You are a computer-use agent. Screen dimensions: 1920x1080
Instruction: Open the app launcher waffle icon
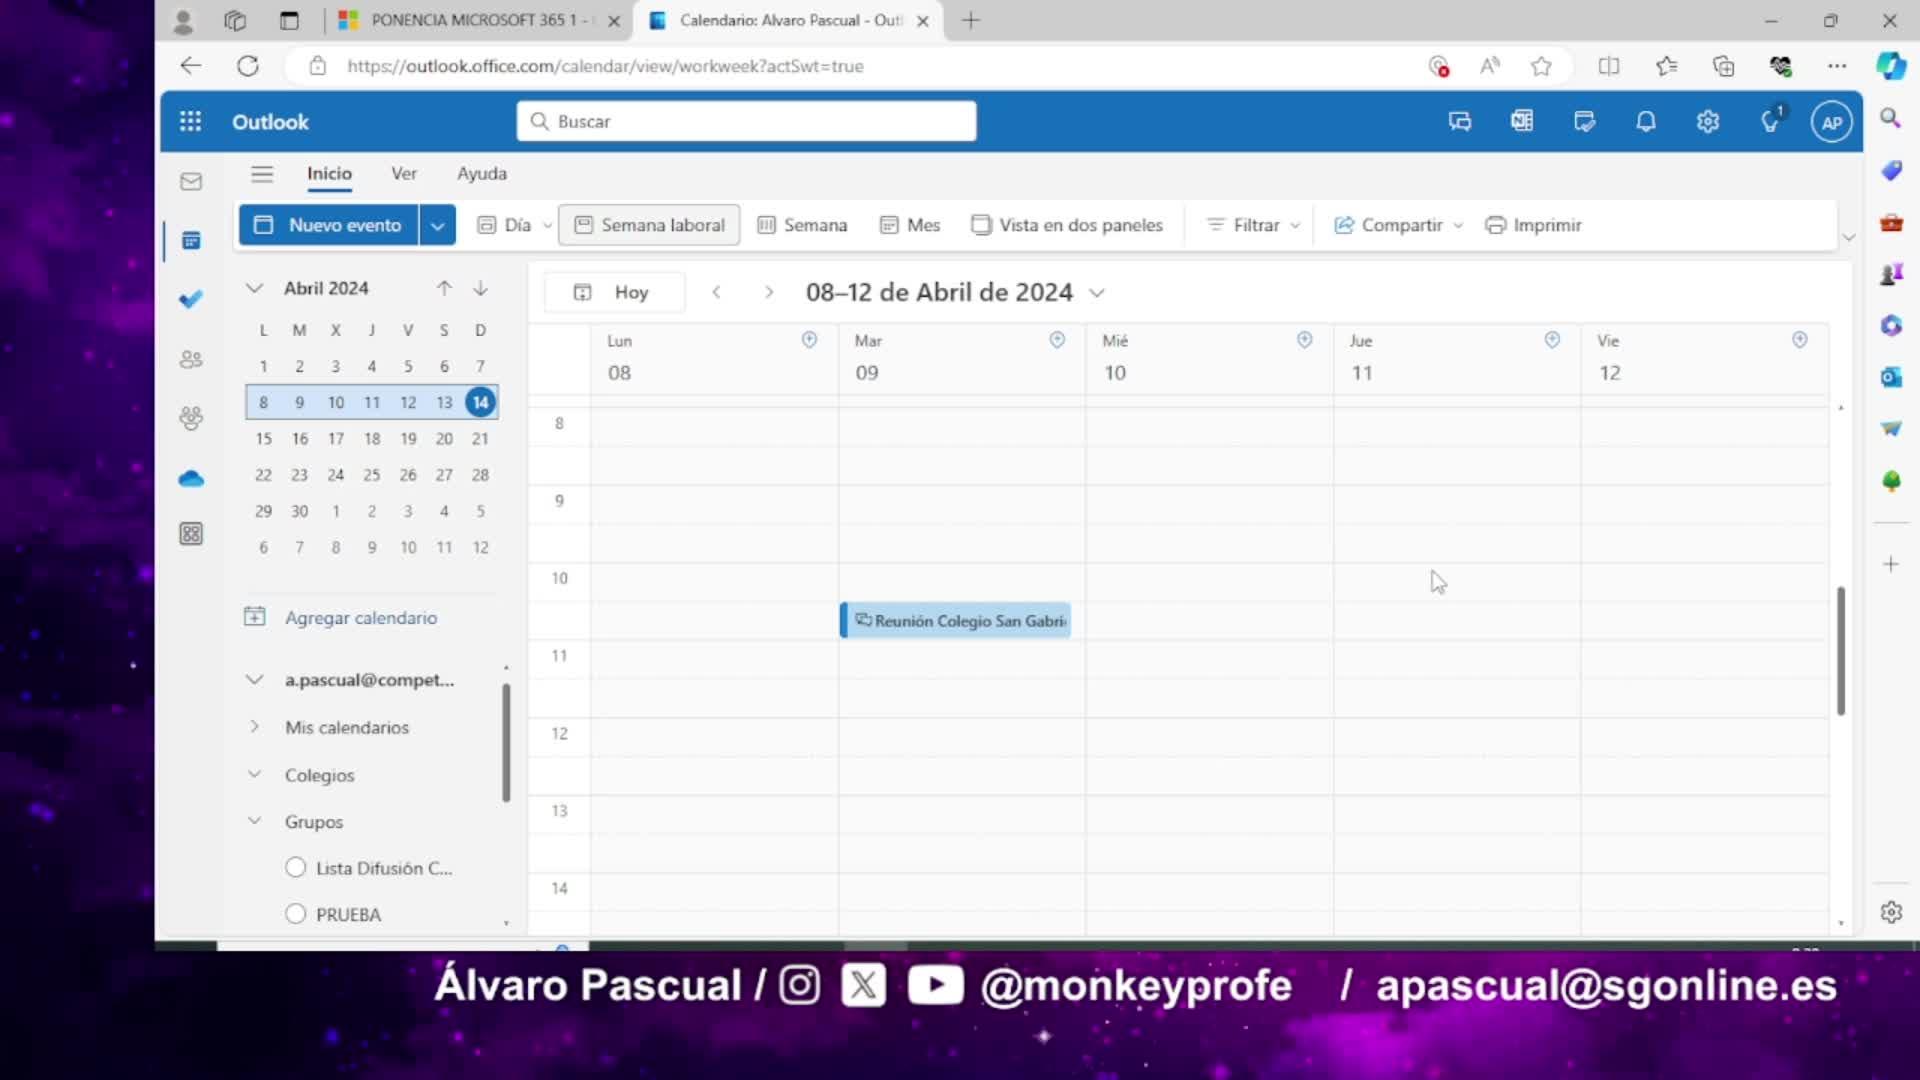click(190, 122)
